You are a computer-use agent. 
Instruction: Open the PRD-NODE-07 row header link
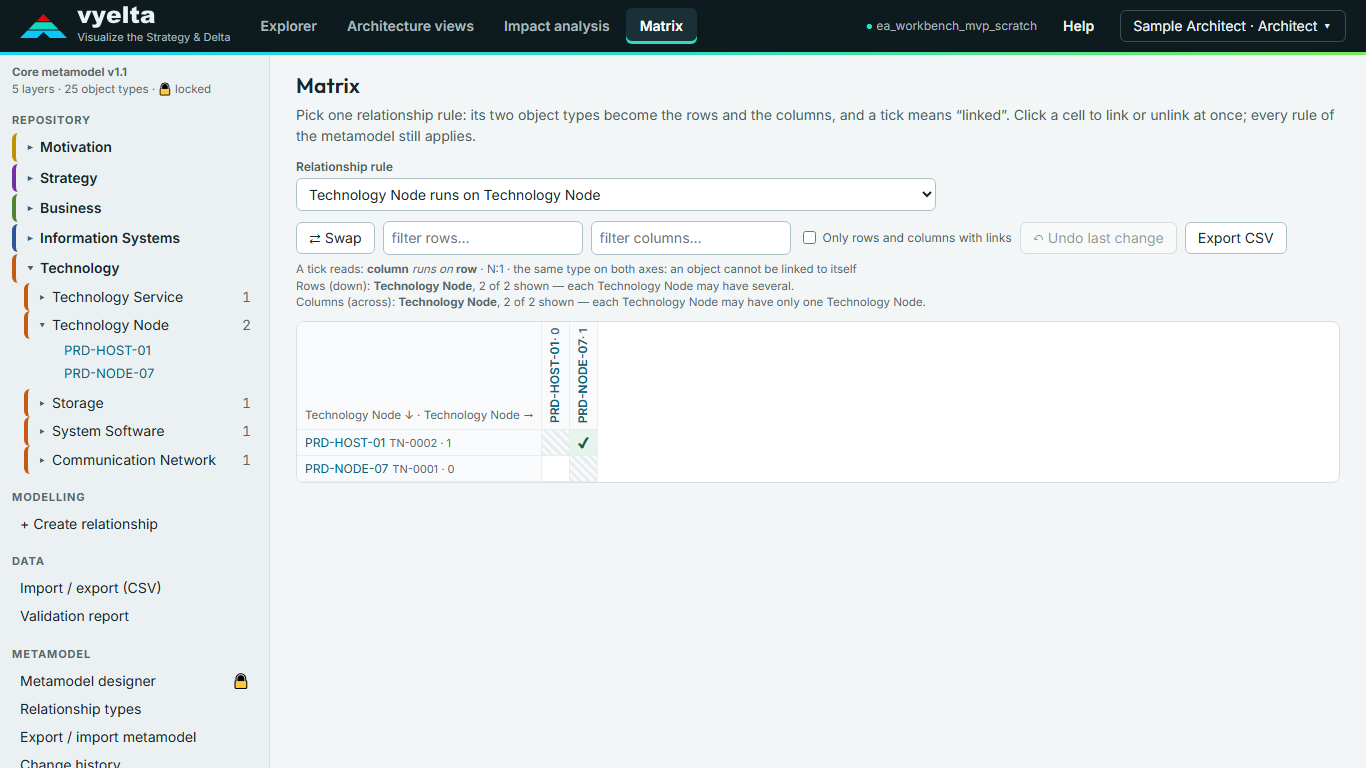click(x=347, y=469)
